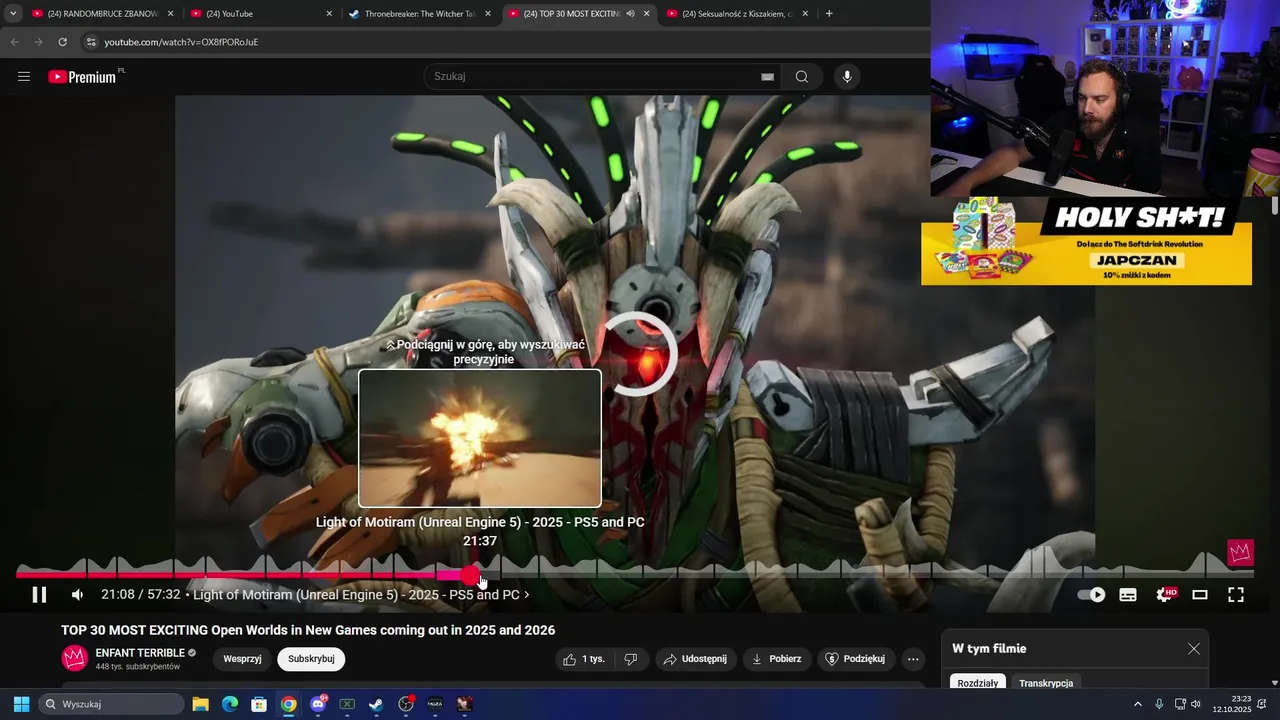Switch to theater mode view
The height and width of the screenshot is (720, 1280).
point(1200,595)
